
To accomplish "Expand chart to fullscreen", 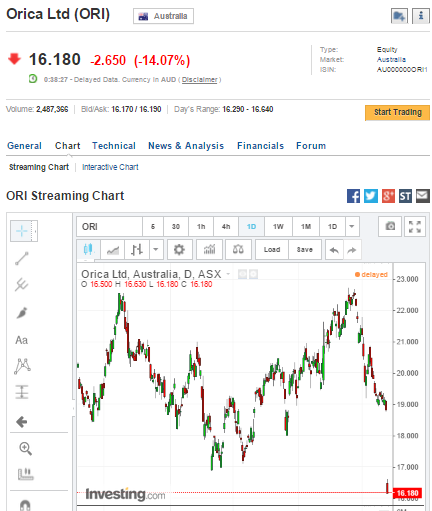I will 415,227.
